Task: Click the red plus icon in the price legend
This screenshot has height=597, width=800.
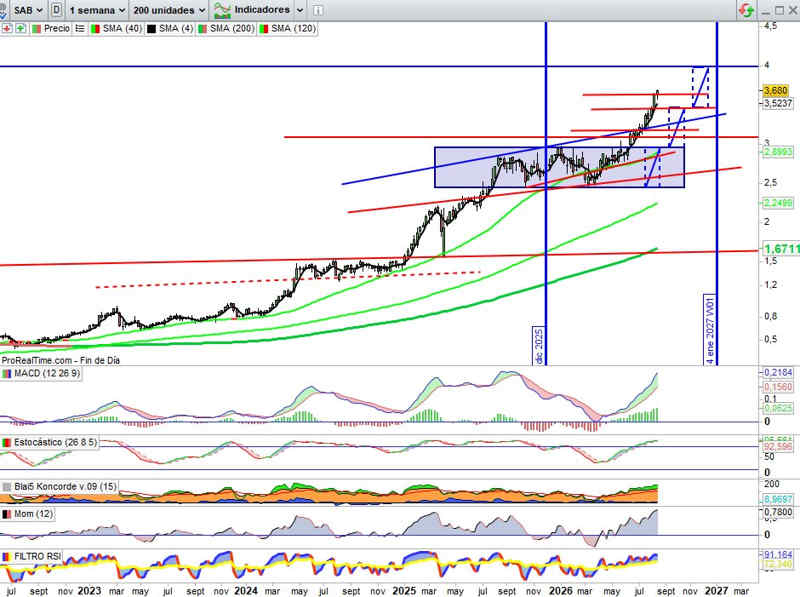Action: click(x=7, y=29)
